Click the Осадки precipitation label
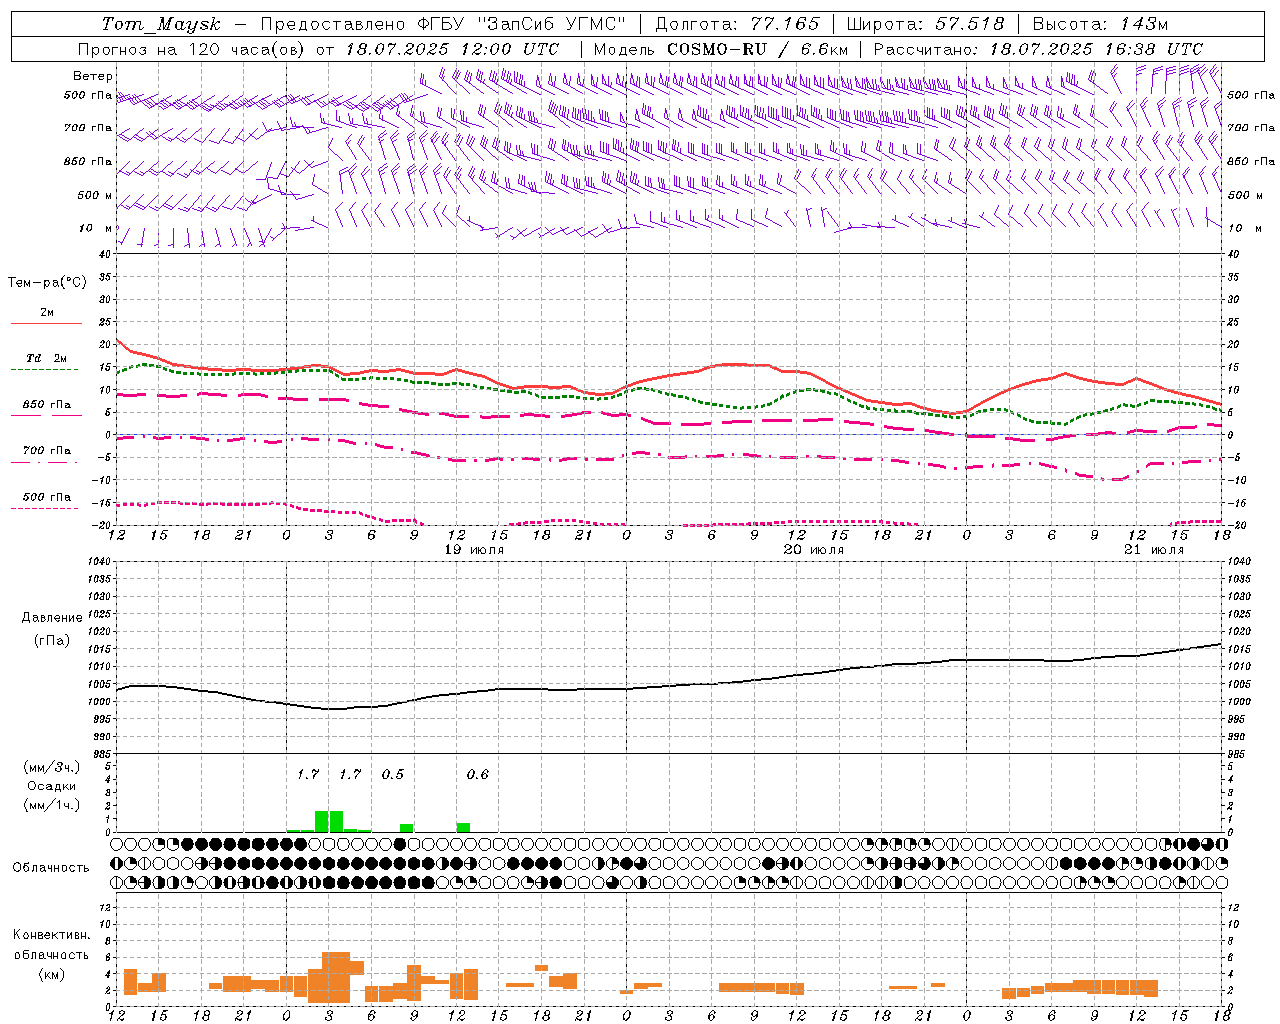This screenshot has width=1280, height=1024. click(x=52, y=786)
